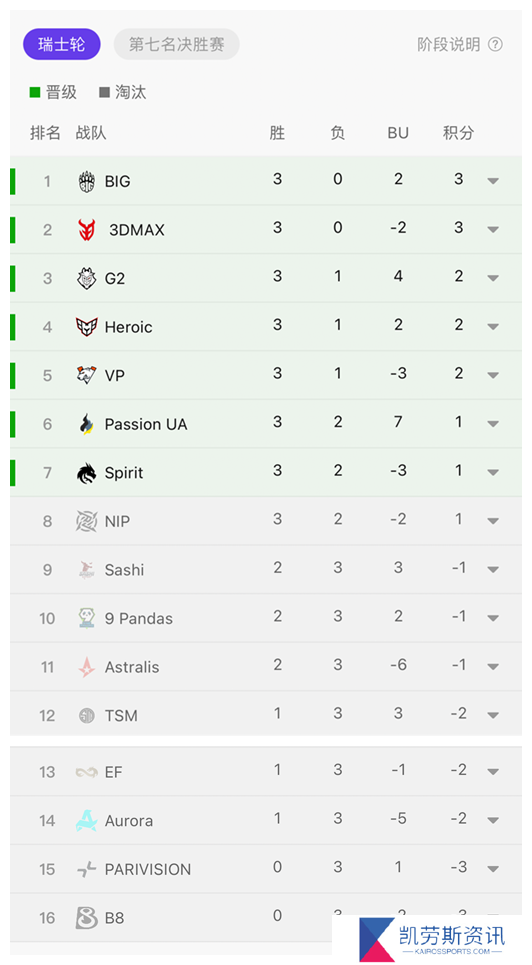Click the BIG team logo
Screen dimensions: 532x965
tap(87, 182)
